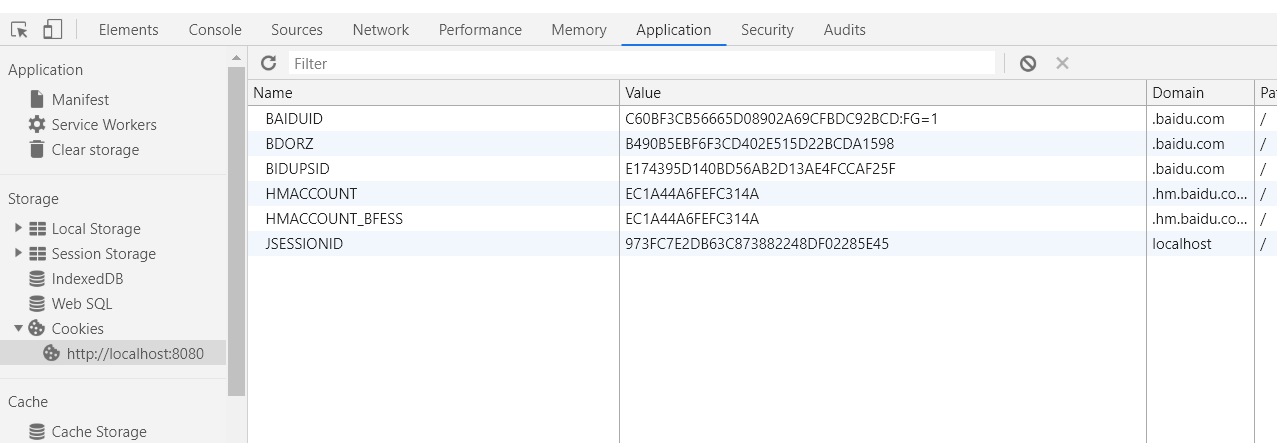This screenshot has height=443, width=1277.
Task: Open the Elements tab
Action: pyautogui.click(x=128, y=30)
